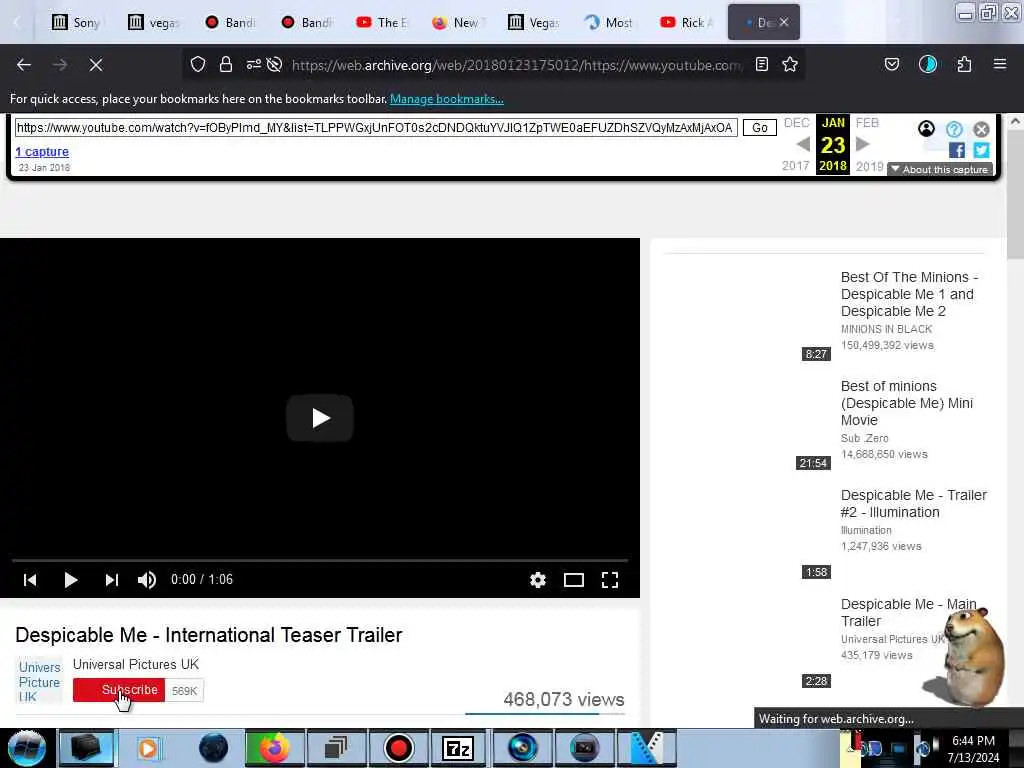Go to next capture with the right arrow

point(863,144)
